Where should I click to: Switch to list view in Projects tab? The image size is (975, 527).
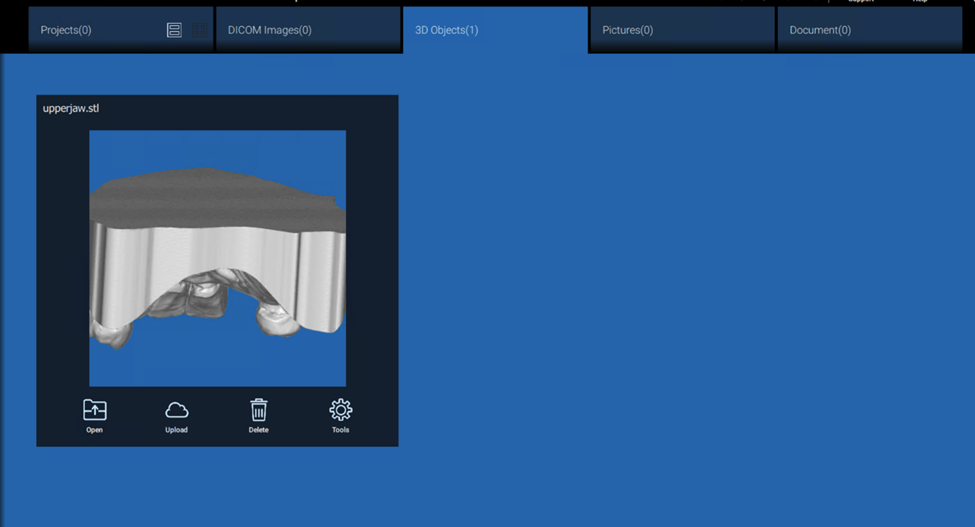click(174, 30)
